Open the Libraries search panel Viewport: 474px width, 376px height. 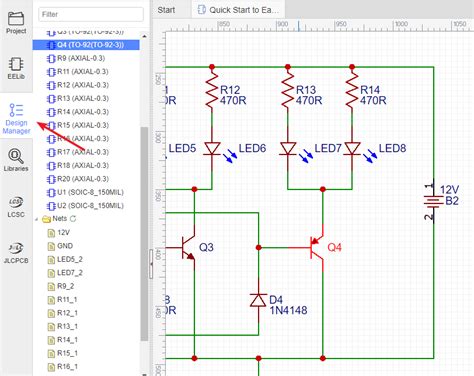click(16, 160)
